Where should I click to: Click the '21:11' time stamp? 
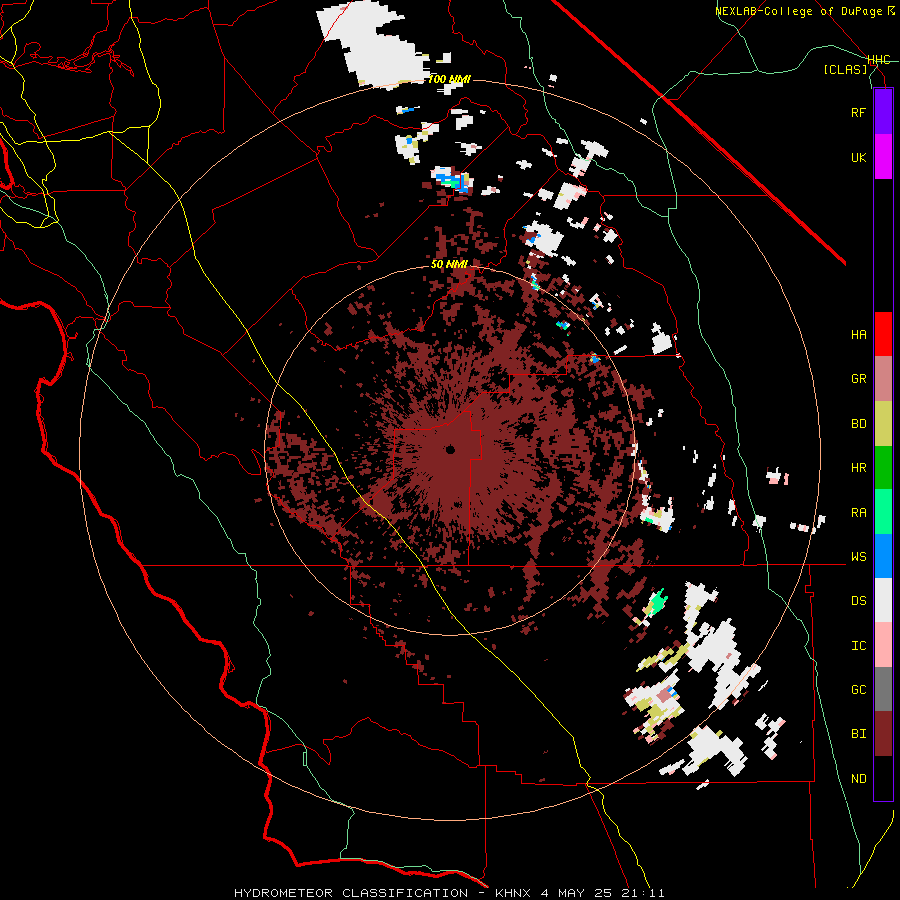click(643, 893)
